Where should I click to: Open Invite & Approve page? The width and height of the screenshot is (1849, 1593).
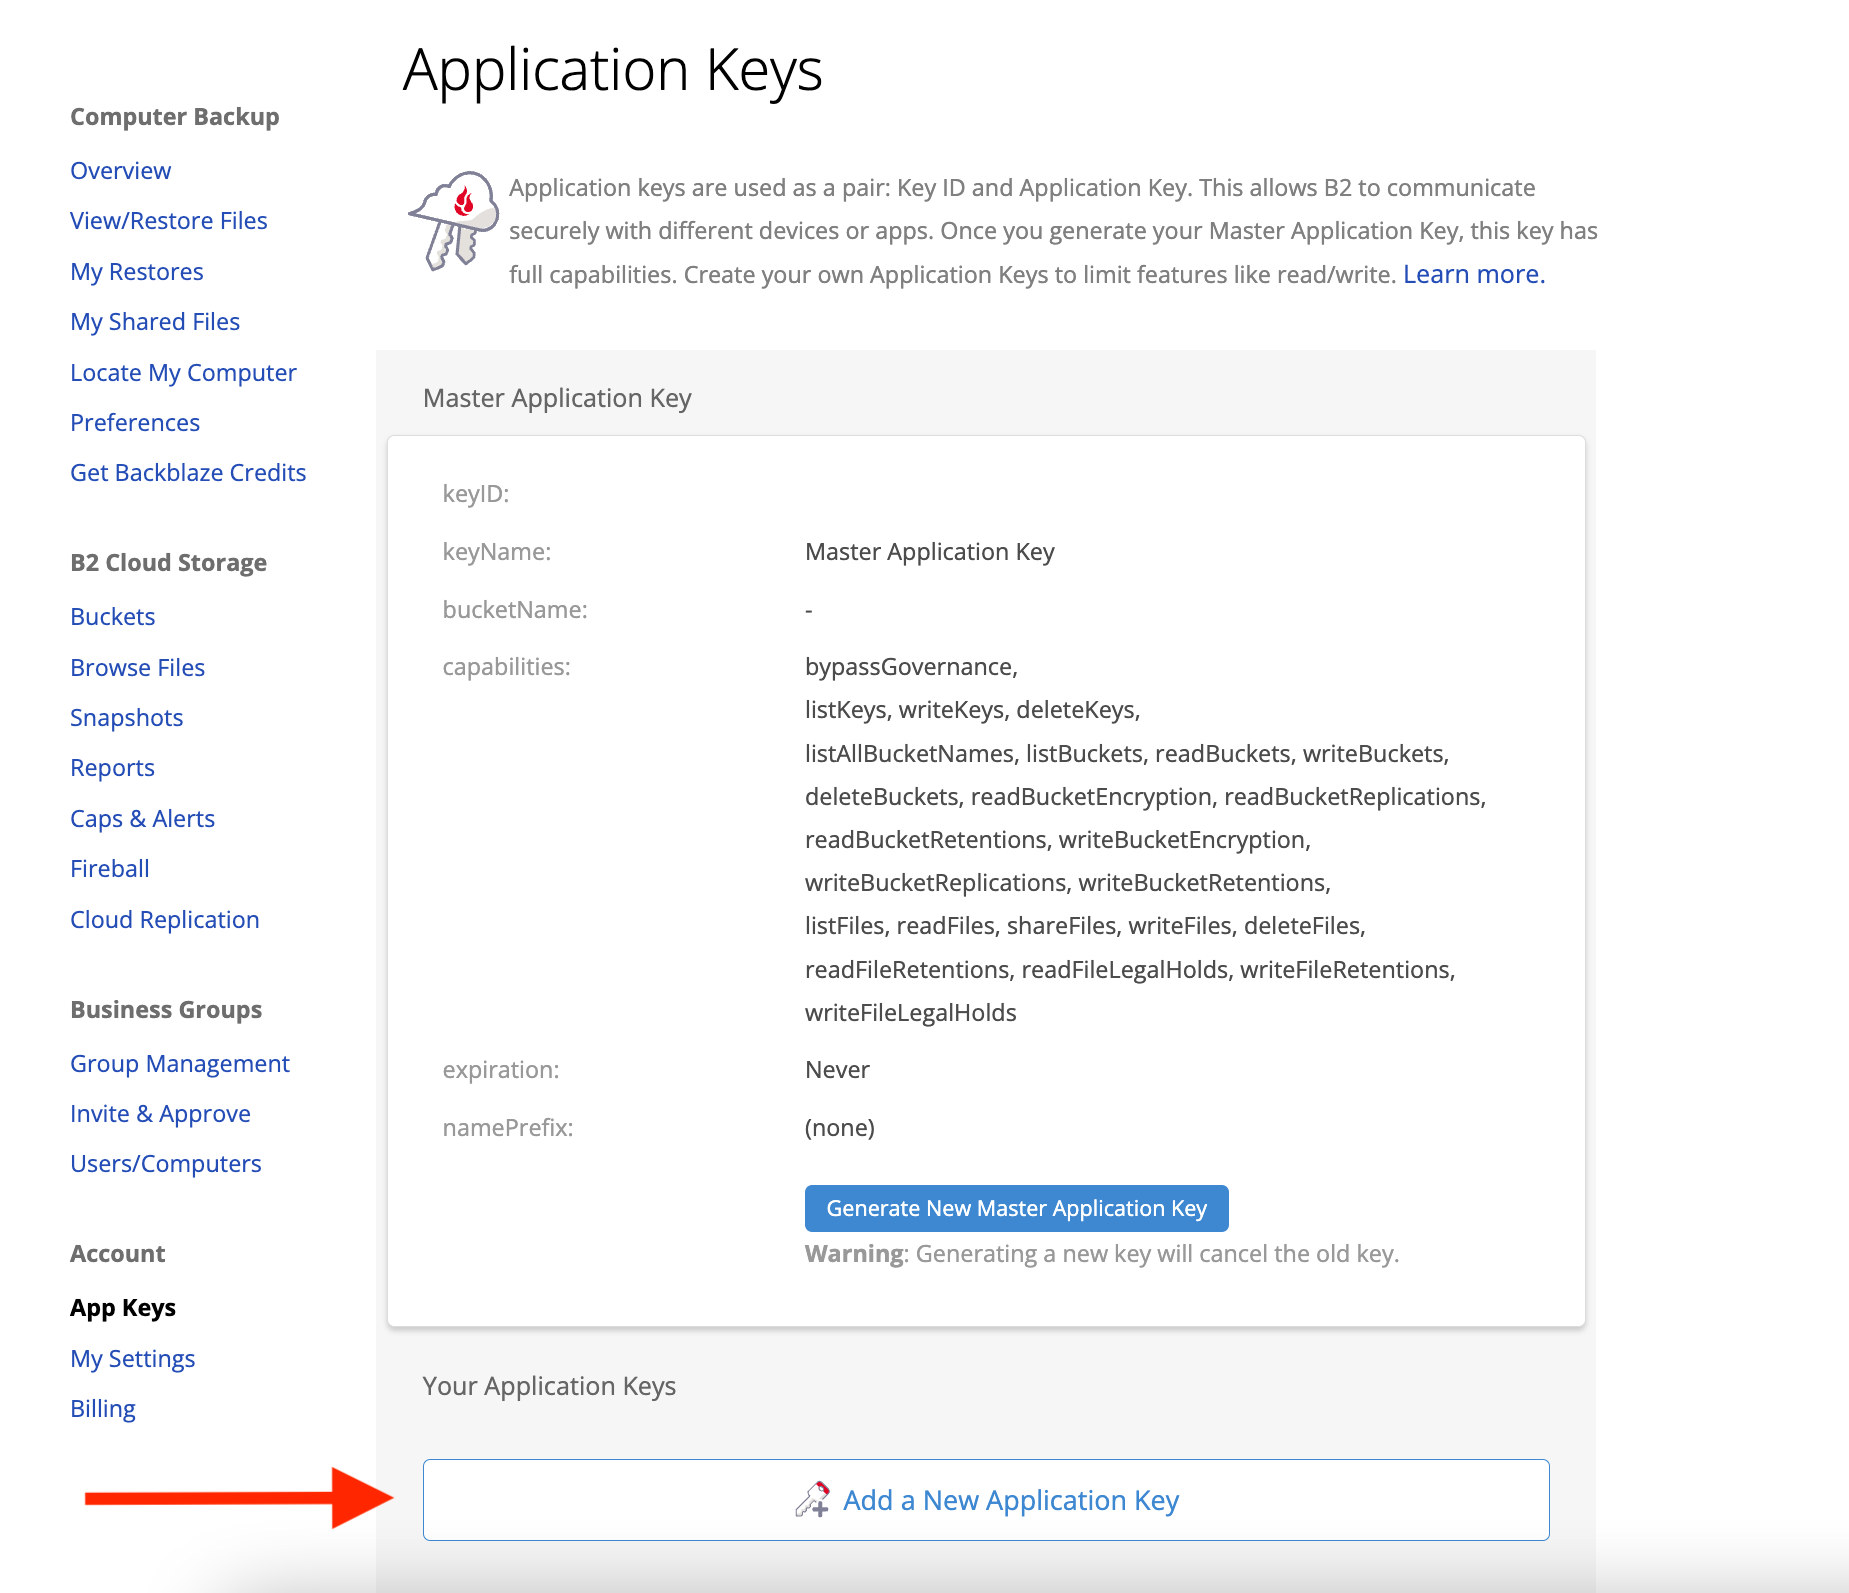pyautogui.click(x=160, y=1114)
